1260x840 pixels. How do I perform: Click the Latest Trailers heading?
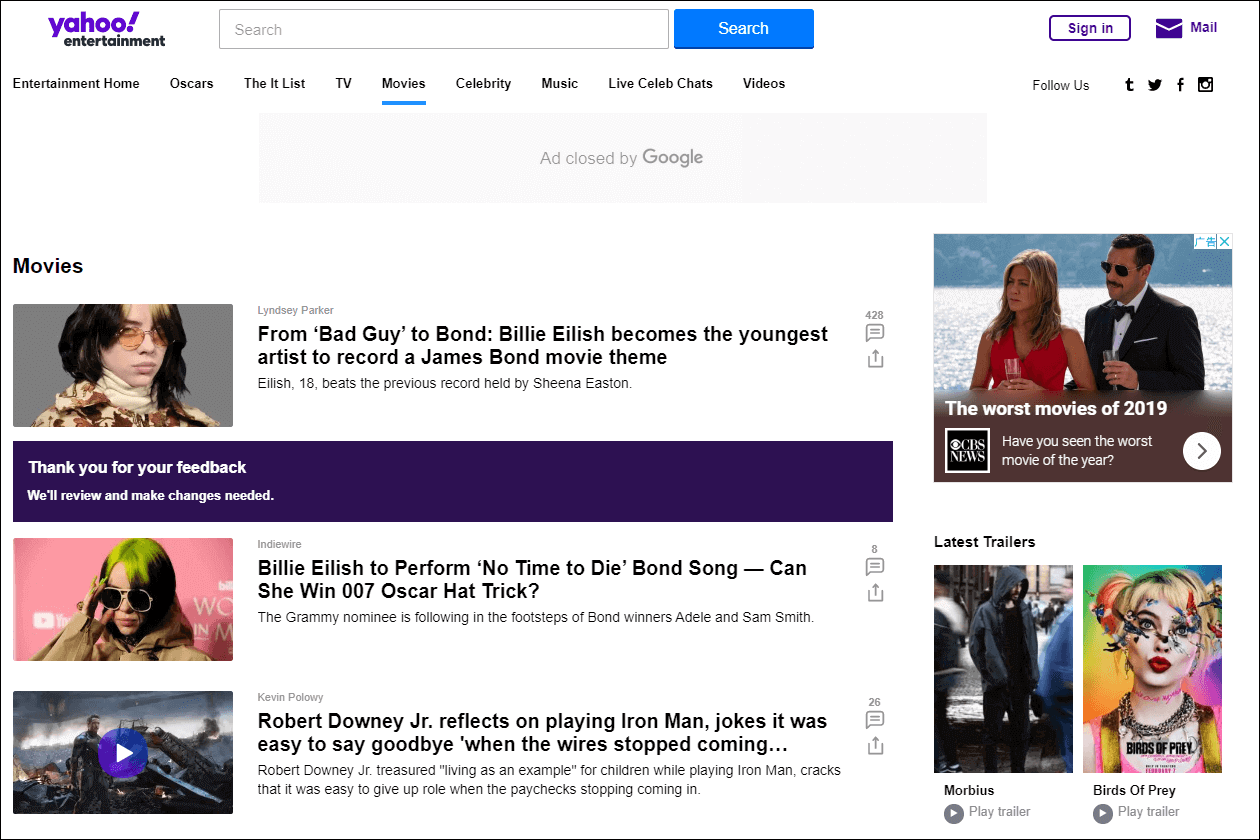pyautogui.click(x=985, y=542)
